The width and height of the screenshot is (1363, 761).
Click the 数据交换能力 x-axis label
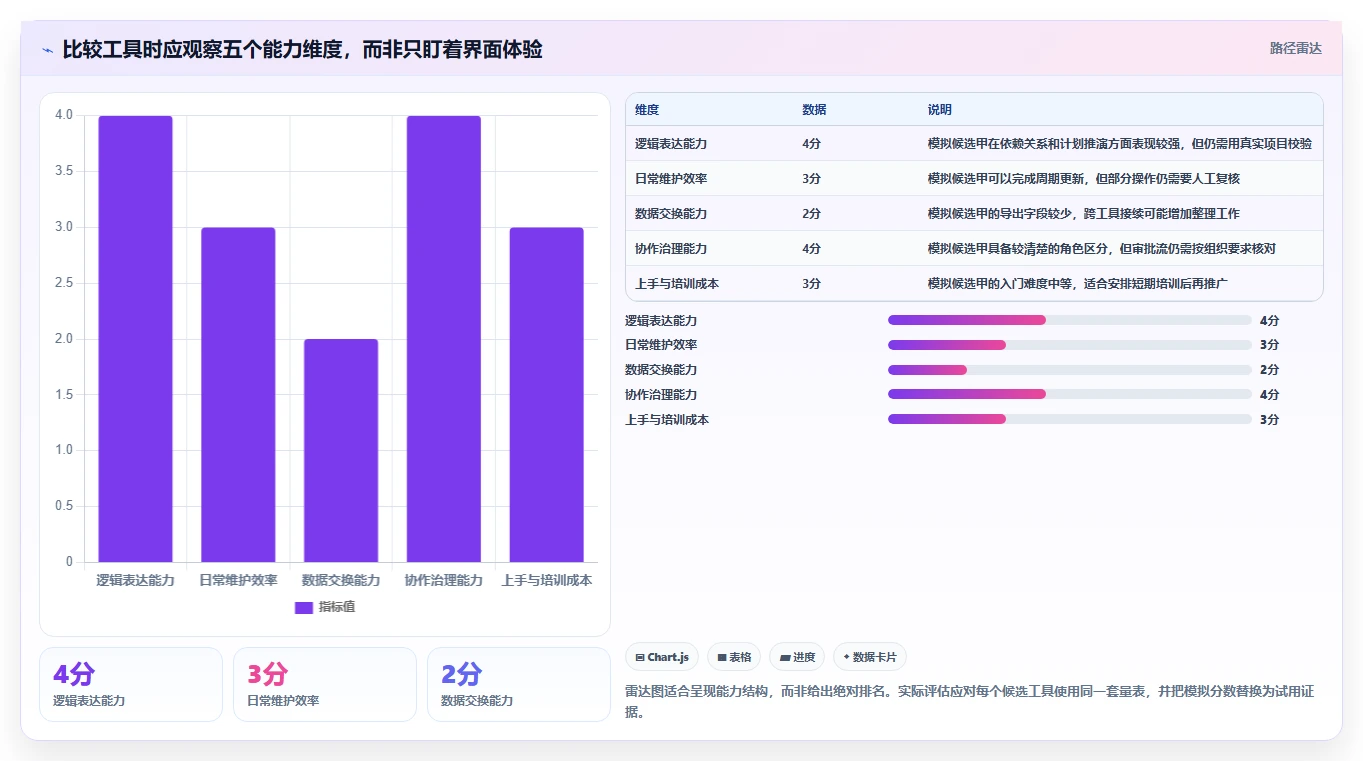click(x=341, y=580)
